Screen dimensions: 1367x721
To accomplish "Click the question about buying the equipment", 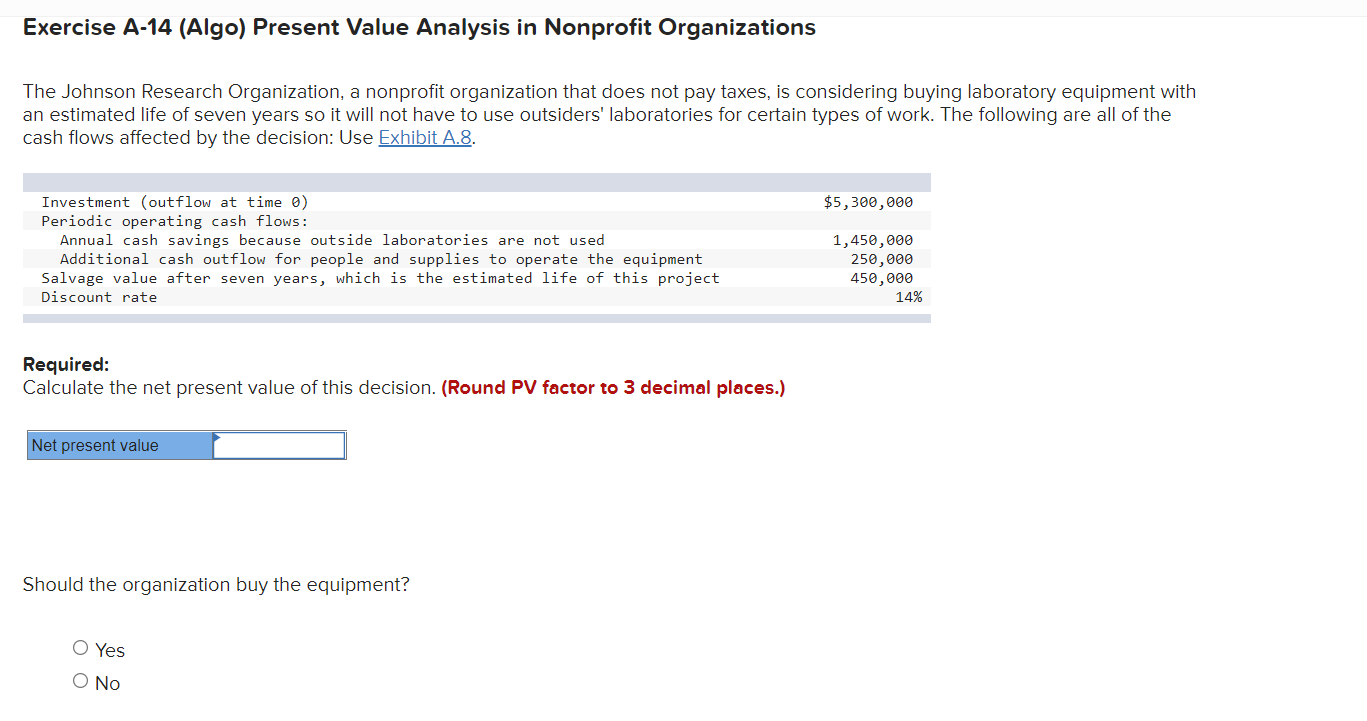I will coord(215,584).
